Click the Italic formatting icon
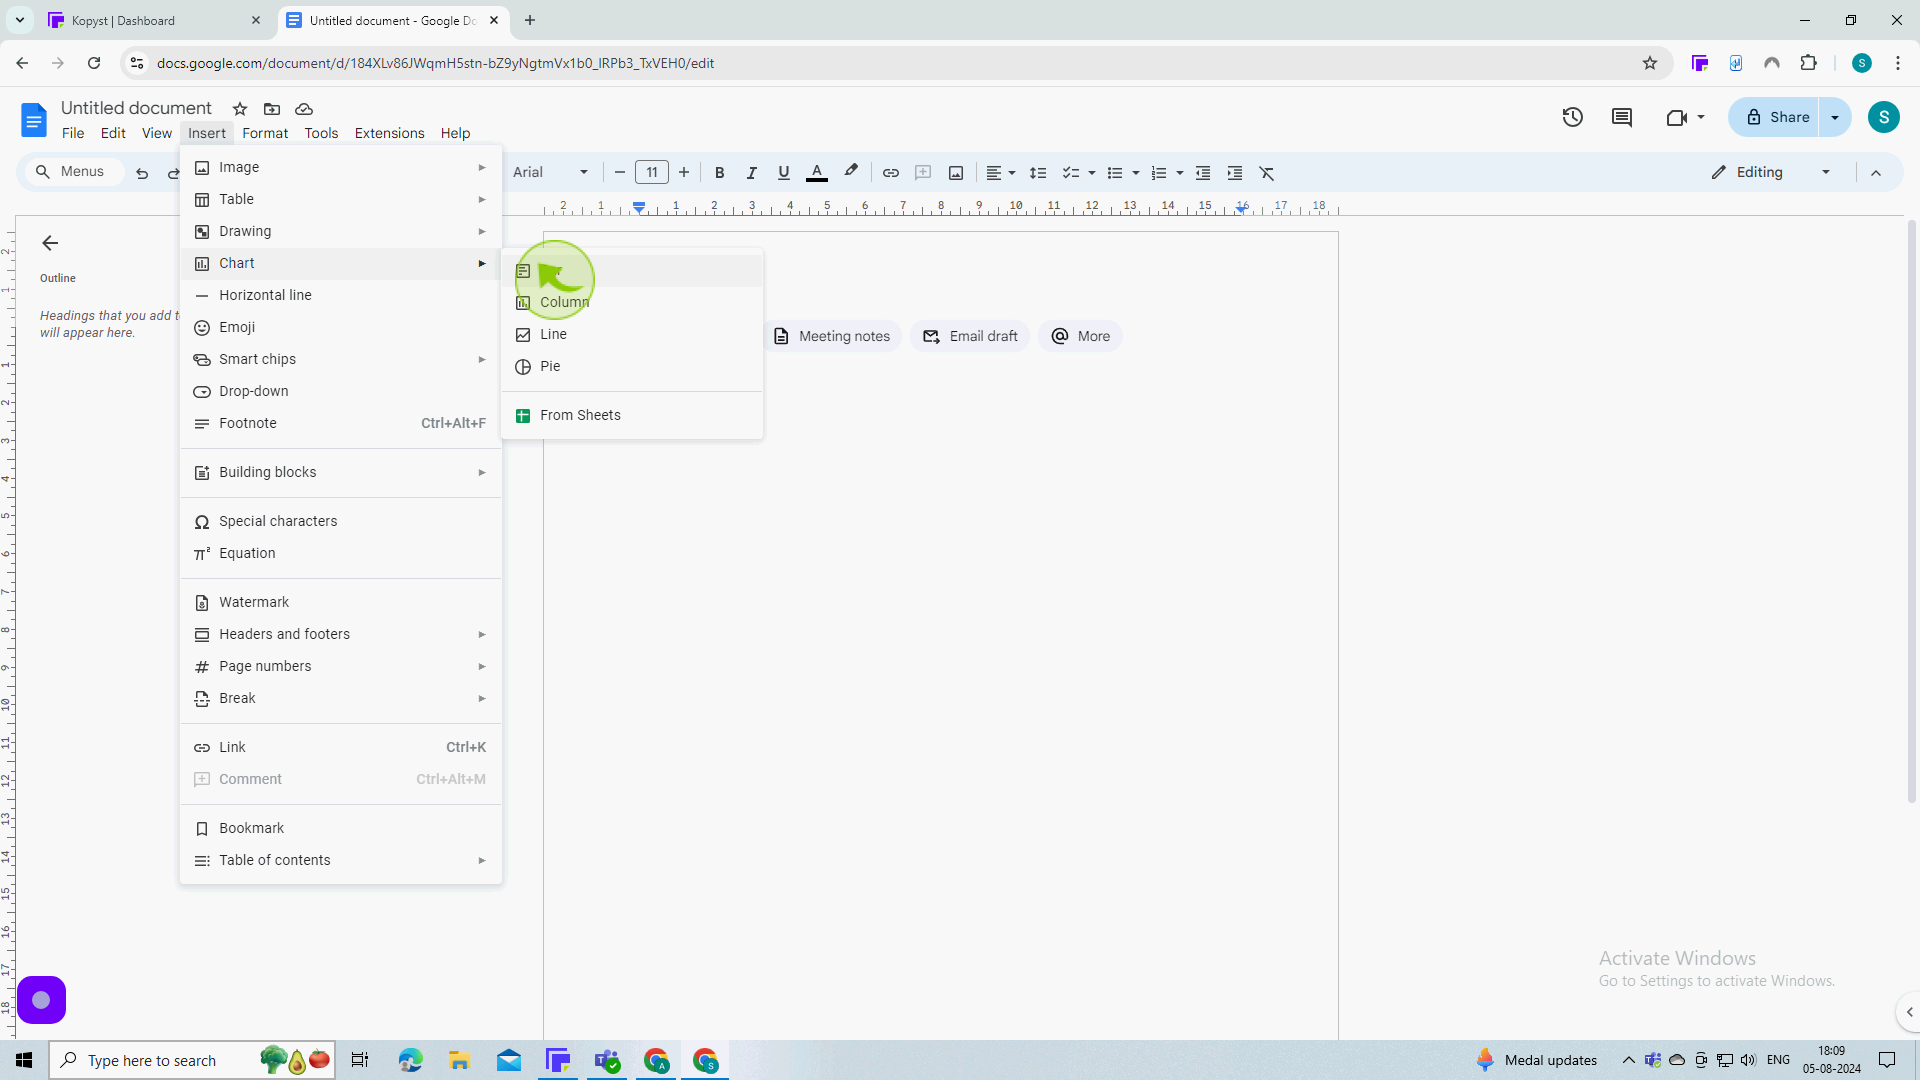Screen dimensions: 1920x1080 click(x=752, y=173)
